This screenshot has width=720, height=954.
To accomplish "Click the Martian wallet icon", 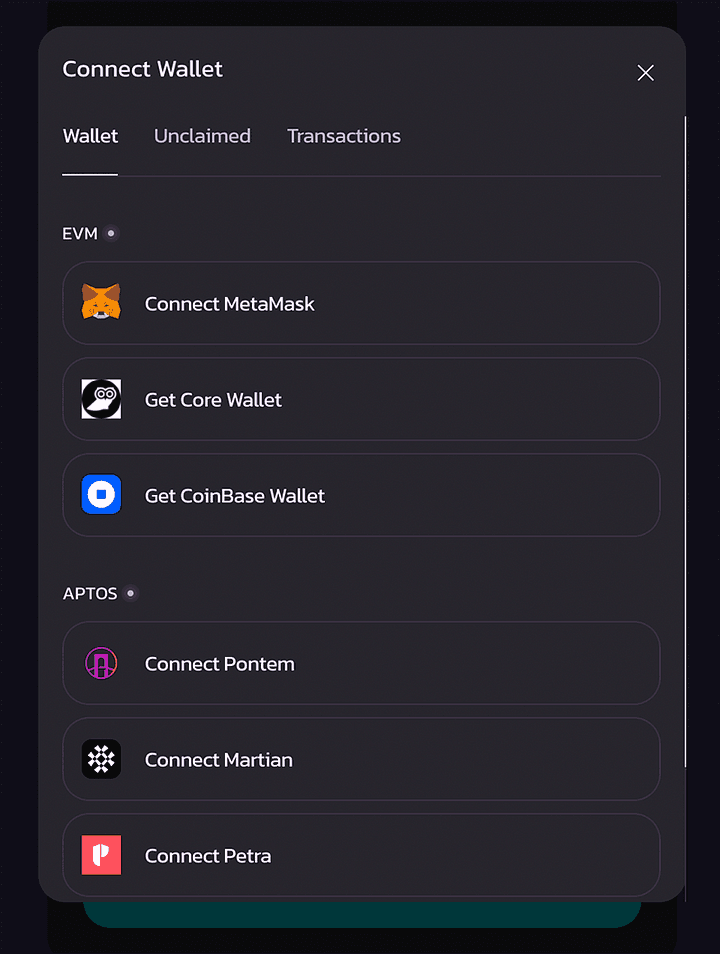I will tap(101, 759).
